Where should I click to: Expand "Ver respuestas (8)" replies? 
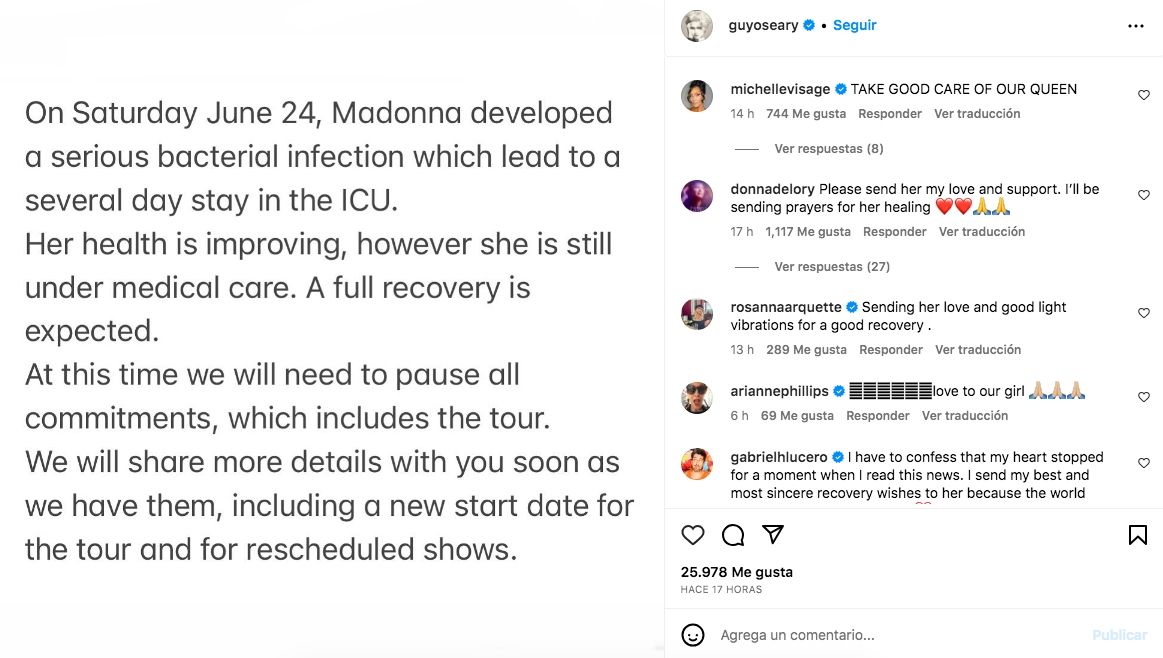coord(829,149)
